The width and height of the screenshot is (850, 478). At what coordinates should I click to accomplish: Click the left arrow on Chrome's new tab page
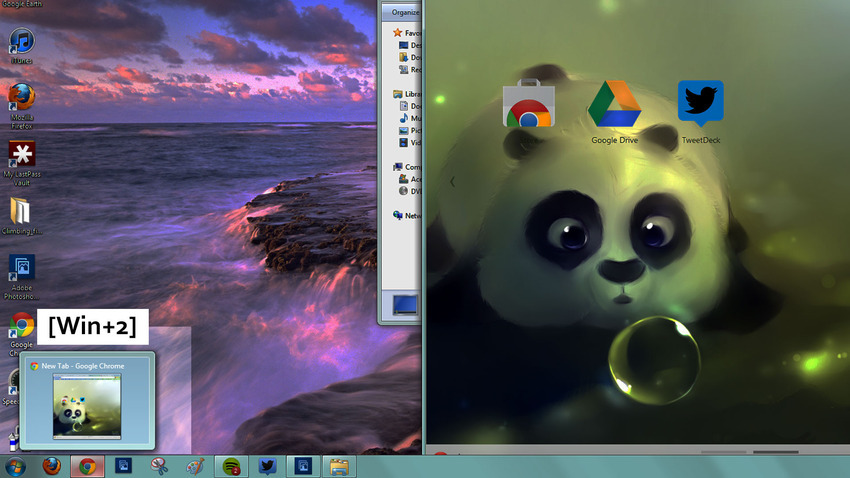(x=453, y=182)
